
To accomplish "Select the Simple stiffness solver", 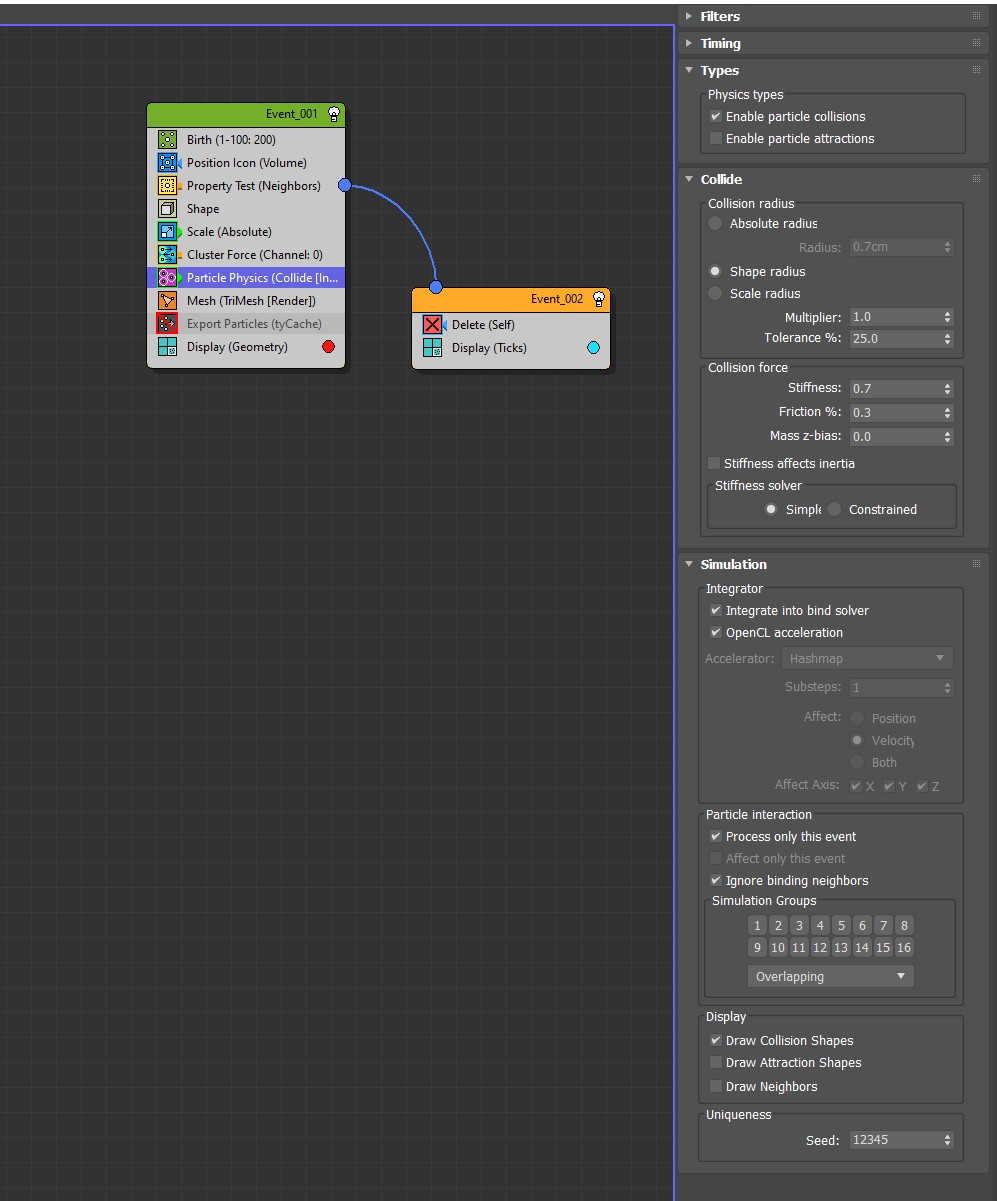I will tap(771, 510).
